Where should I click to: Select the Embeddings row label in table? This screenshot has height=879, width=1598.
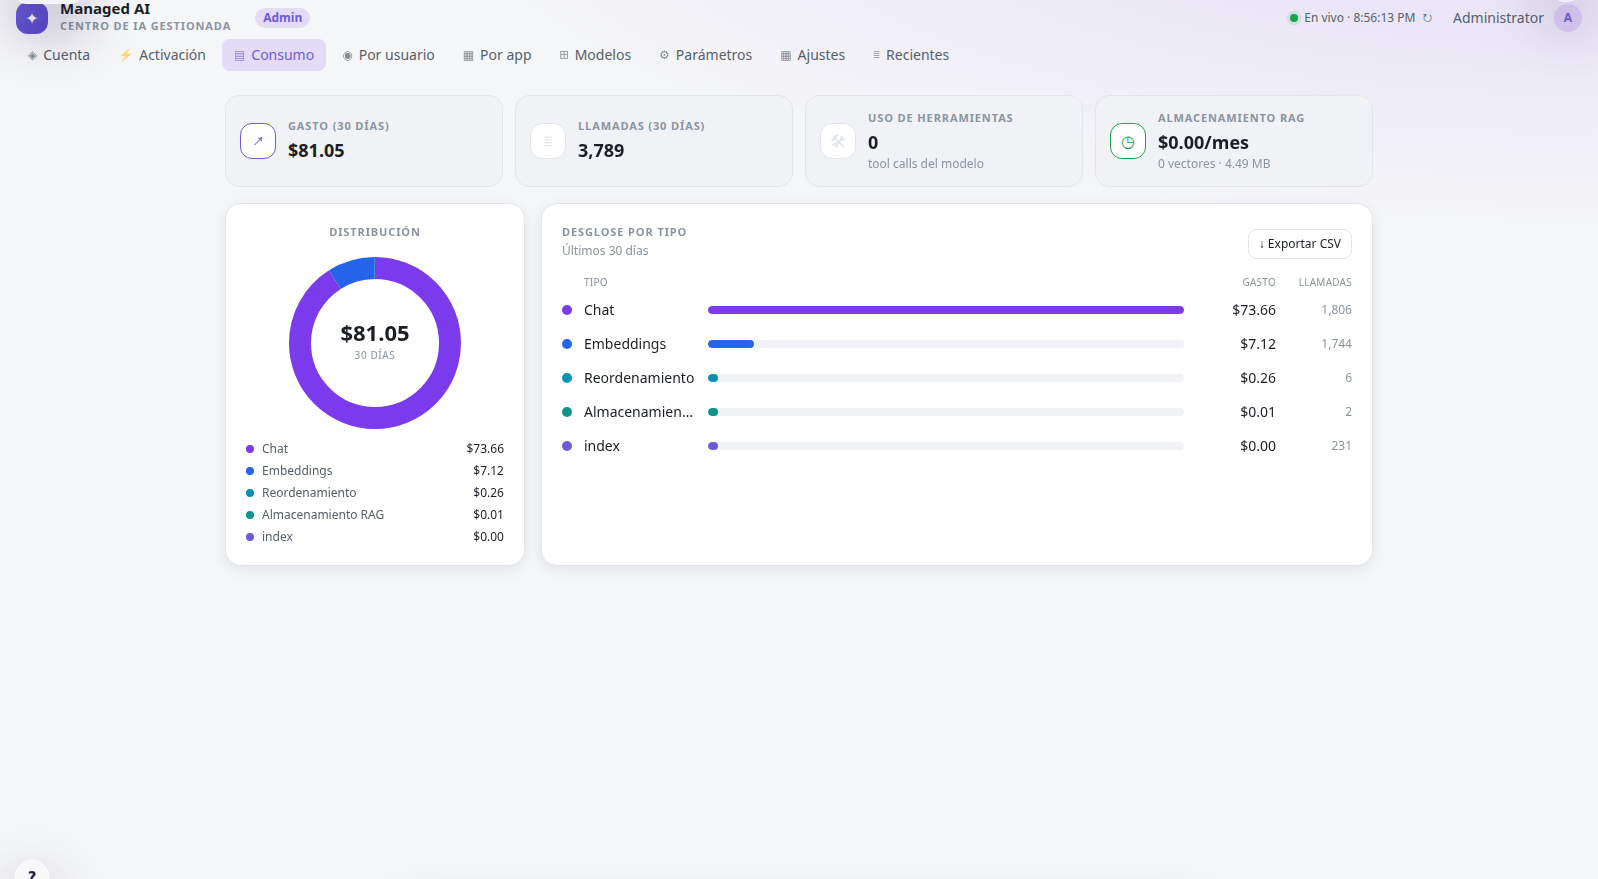point(625,344)
